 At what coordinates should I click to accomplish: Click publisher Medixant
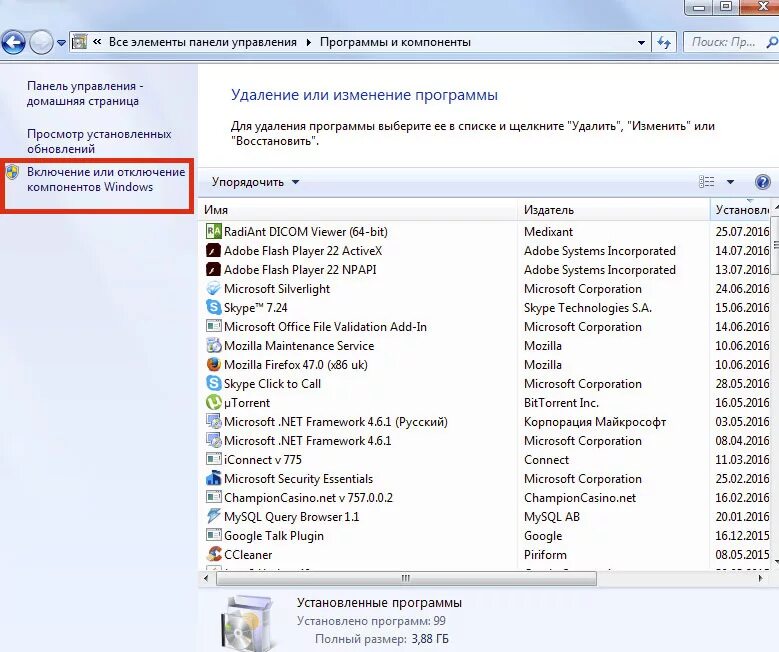tap(548, 232)
